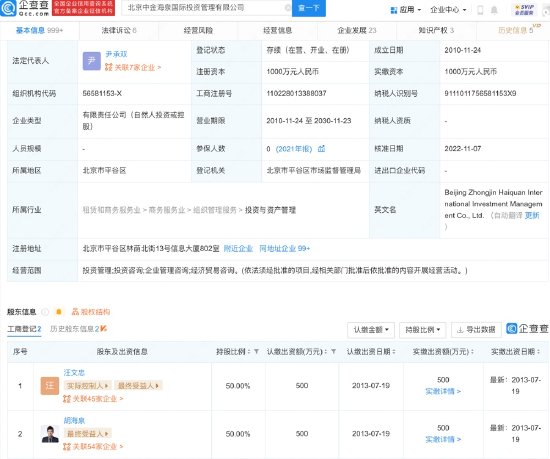Open notifications bell in header

click(x=494, y=10)
